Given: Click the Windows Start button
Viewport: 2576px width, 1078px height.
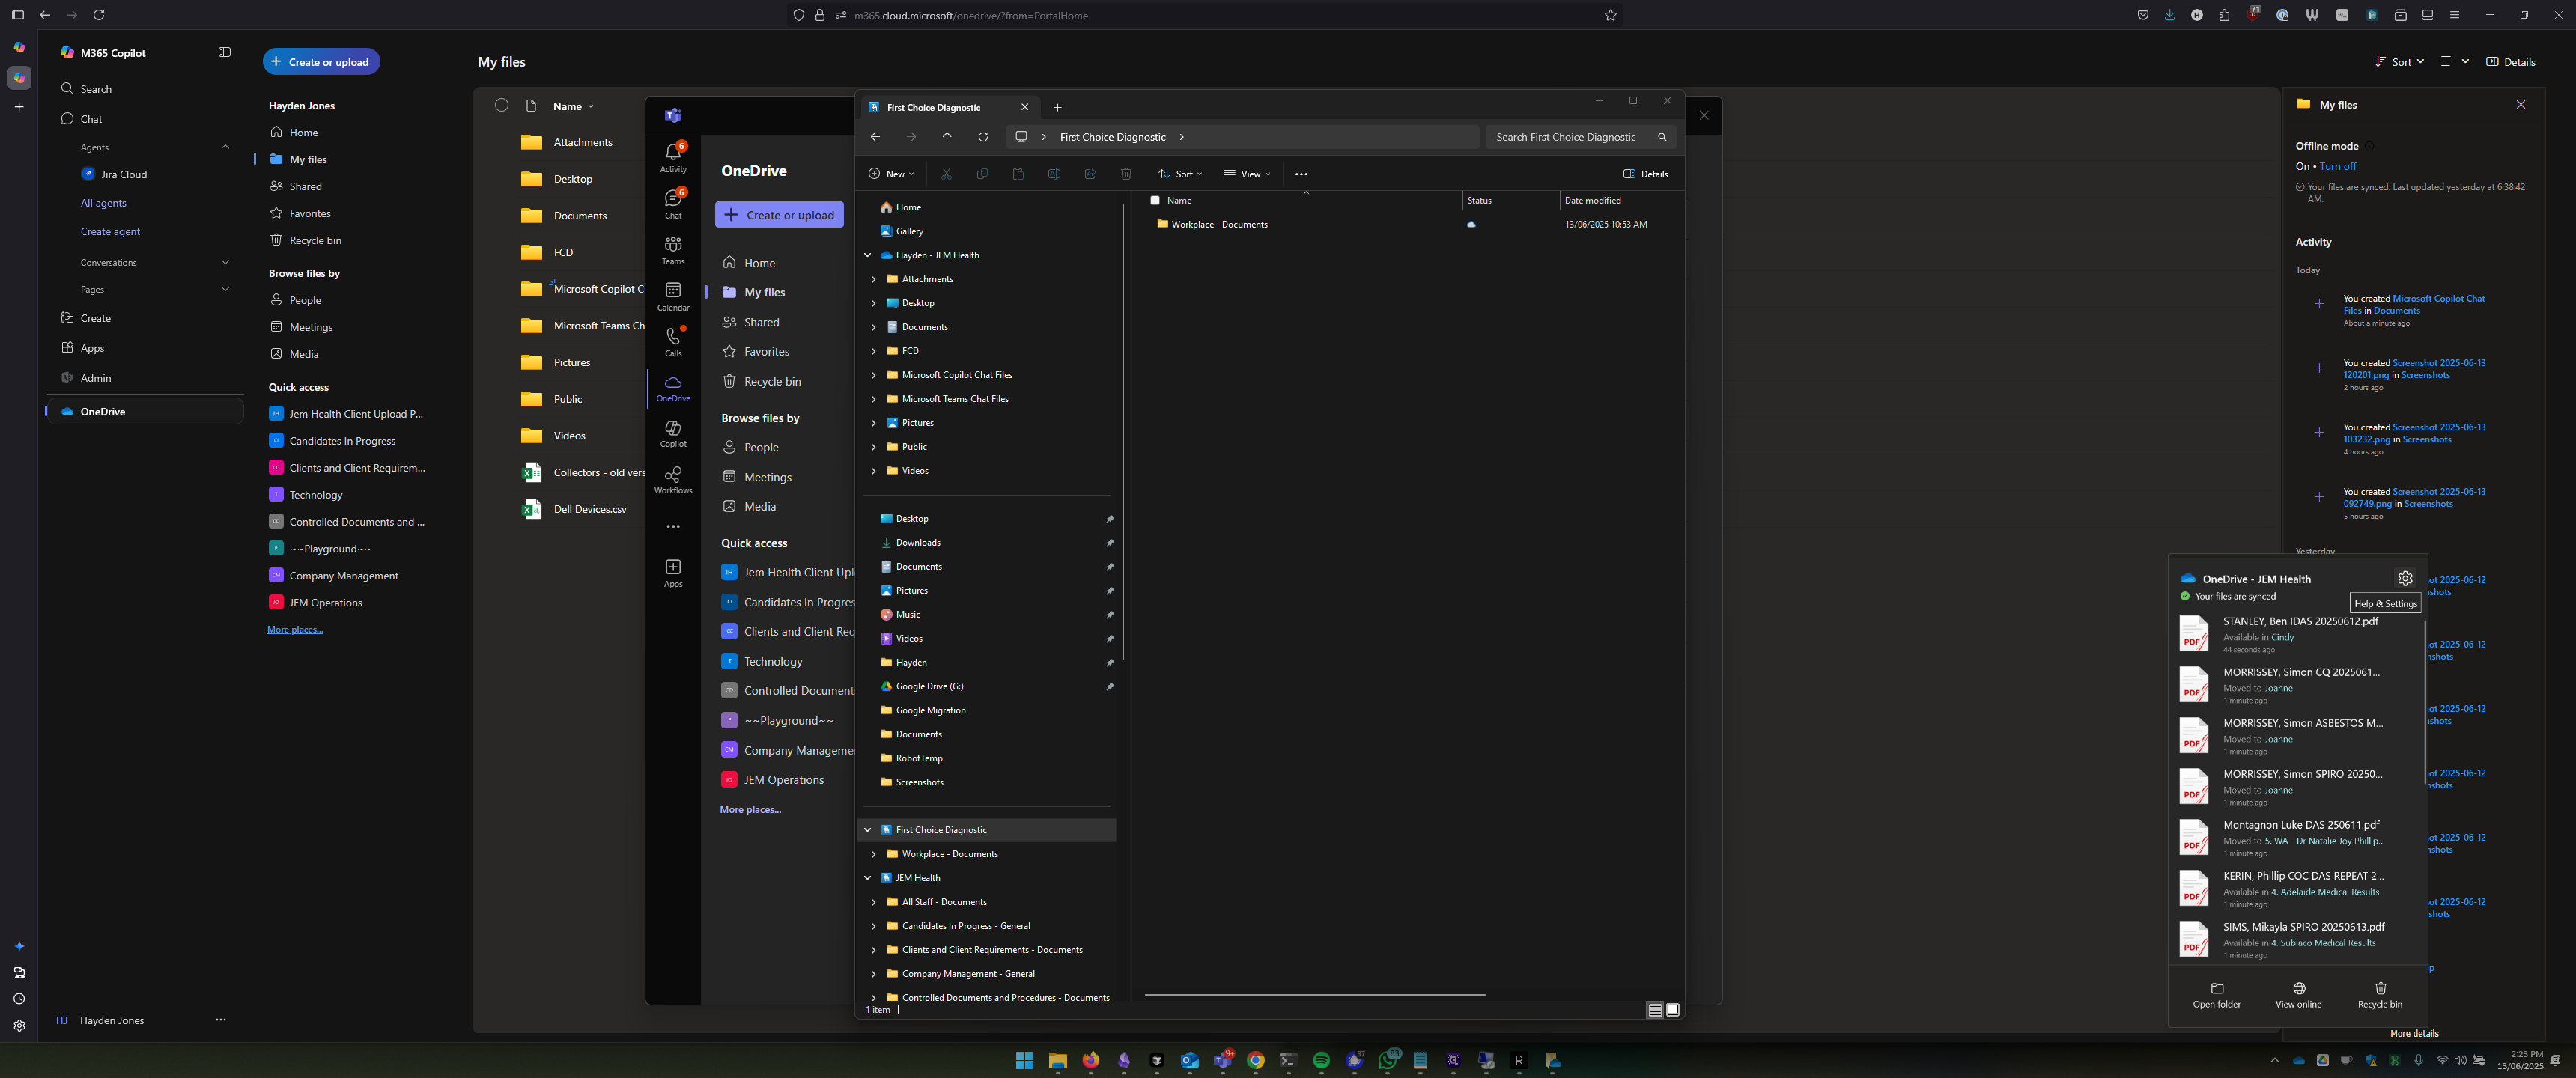Looking at the screenshot, I should [1024, 1060].
